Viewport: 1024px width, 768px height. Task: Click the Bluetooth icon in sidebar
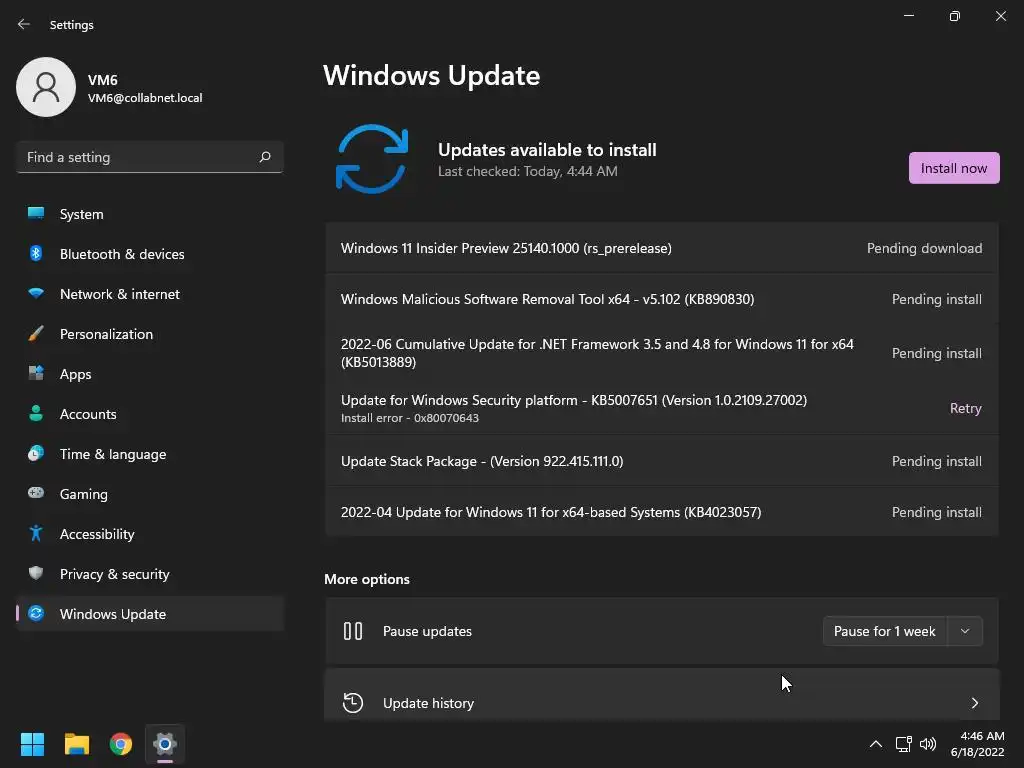(x=36, y=253)
